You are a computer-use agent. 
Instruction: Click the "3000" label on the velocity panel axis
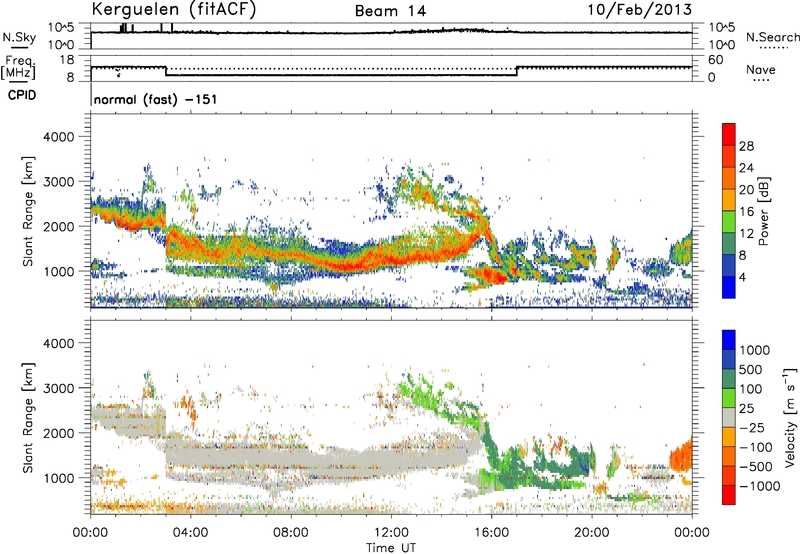click(58, 388)
